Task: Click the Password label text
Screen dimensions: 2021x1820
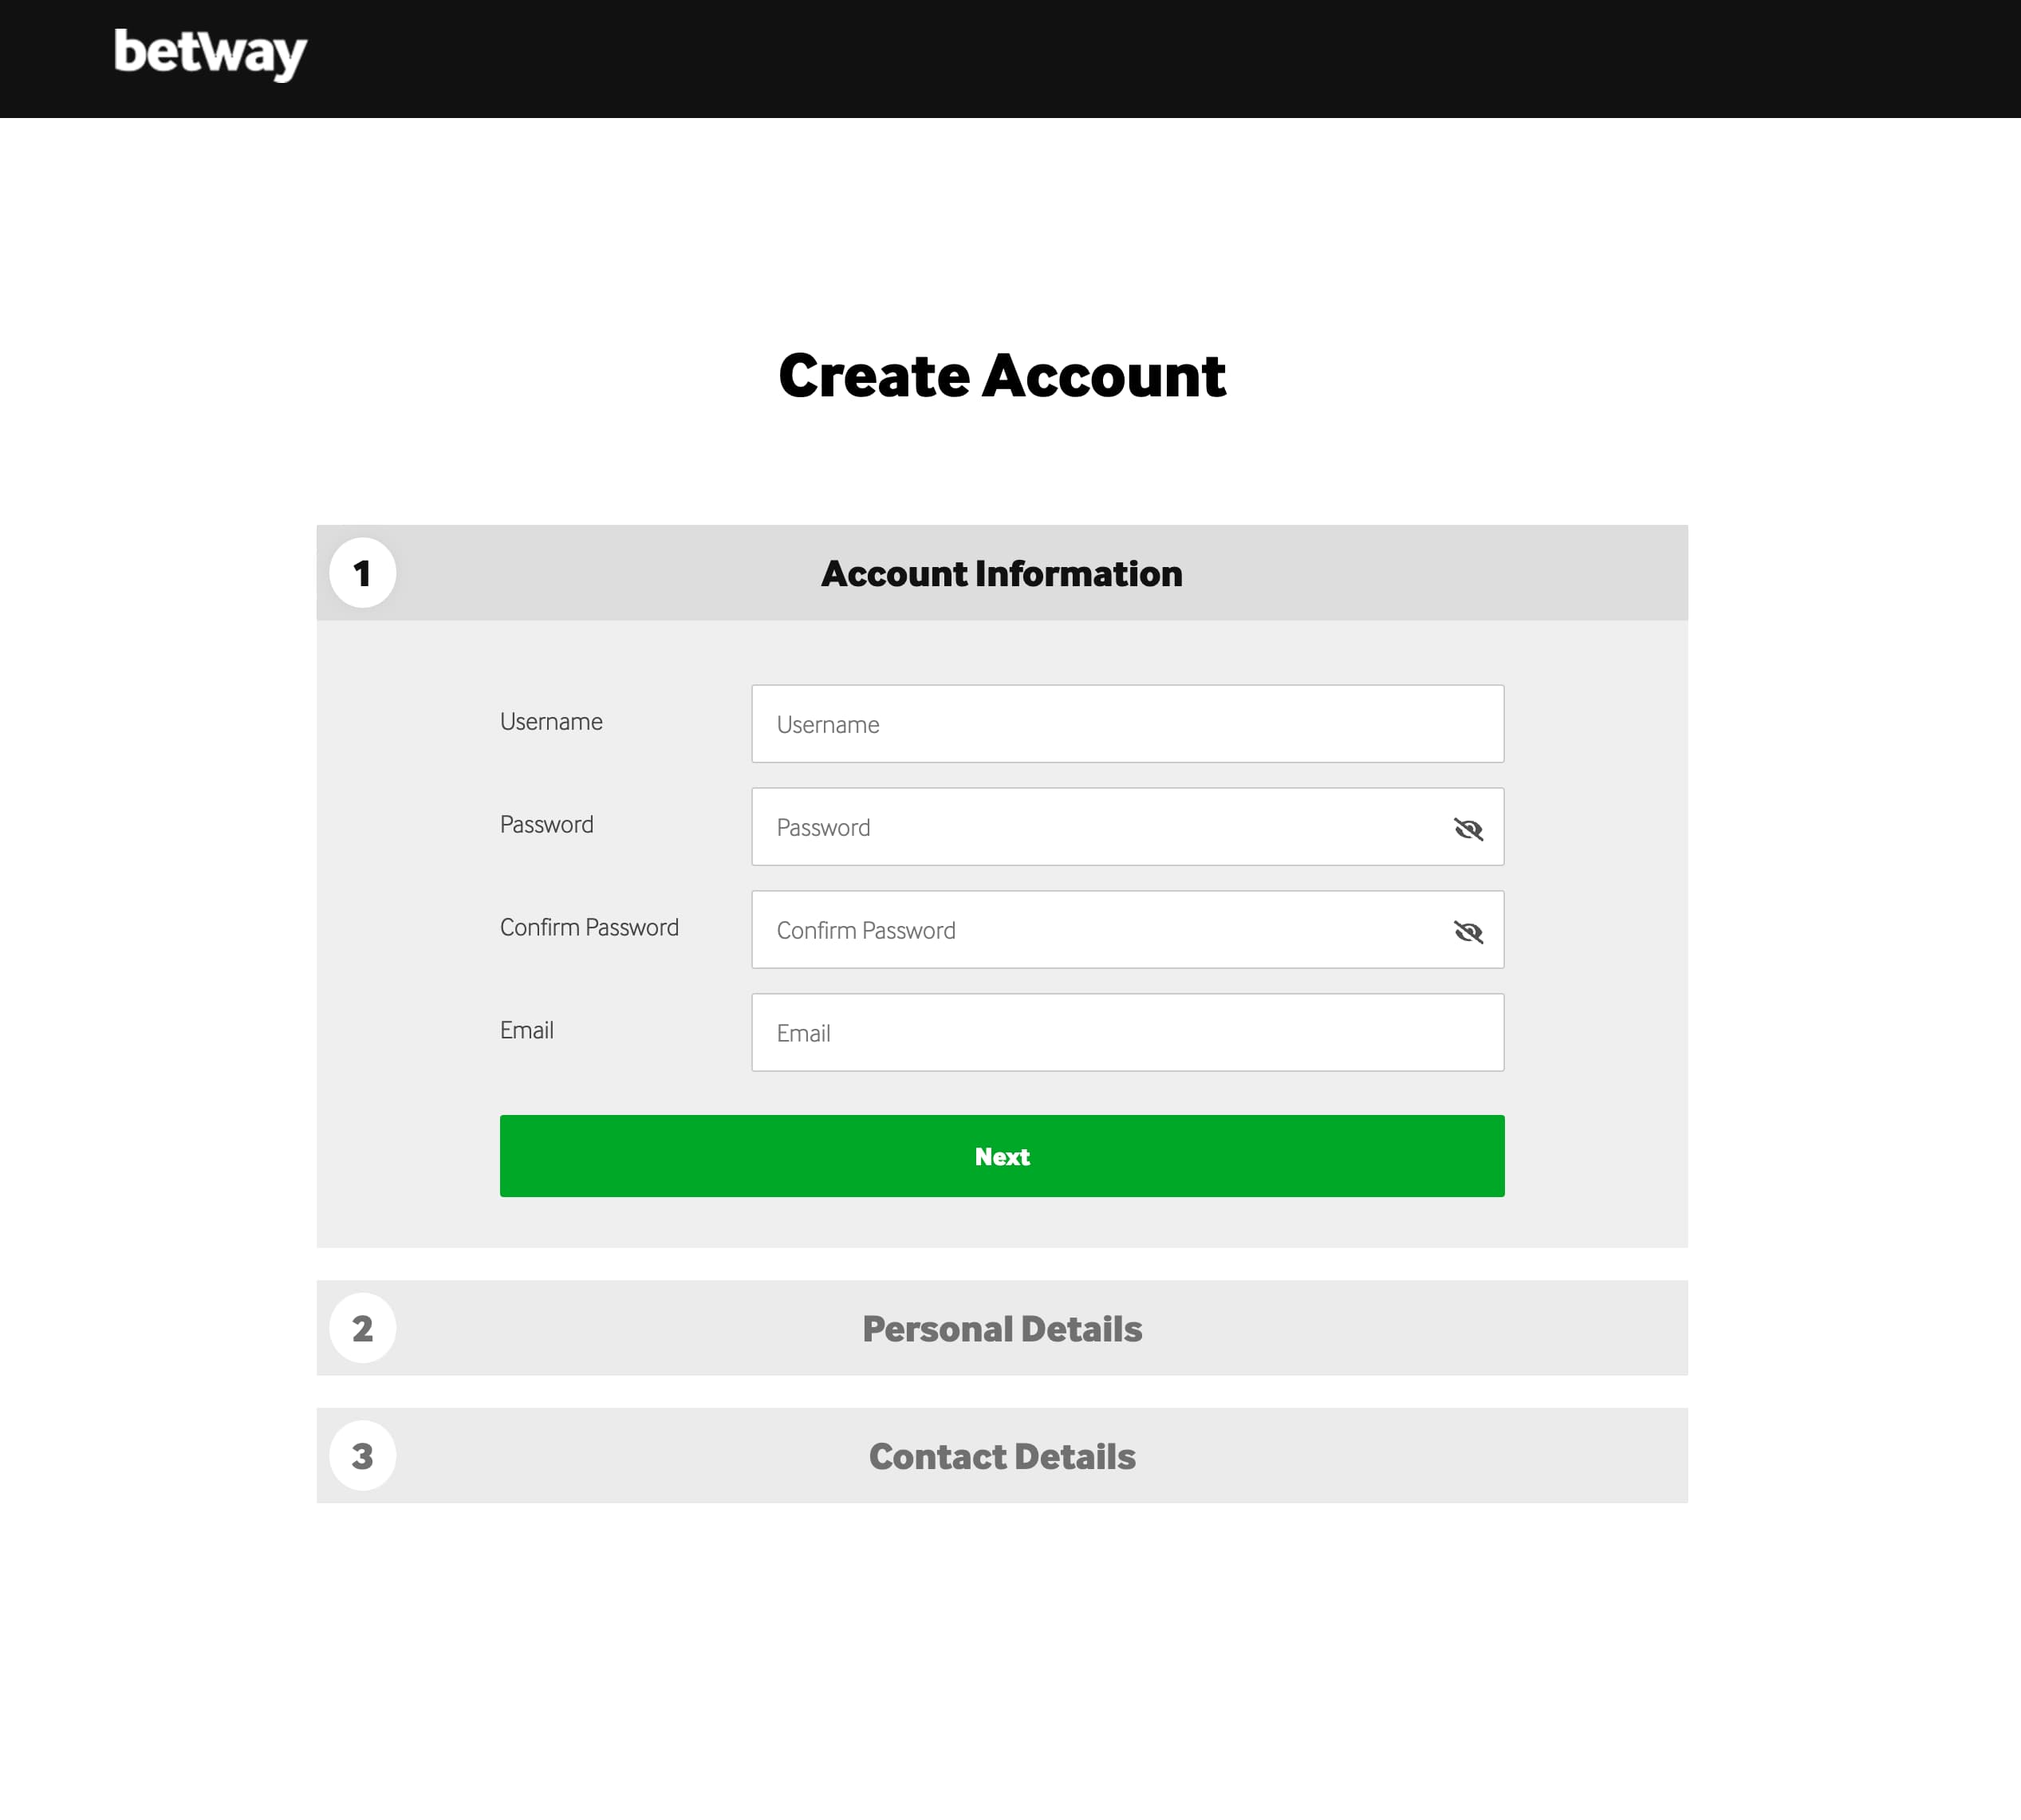Action: 546,825
